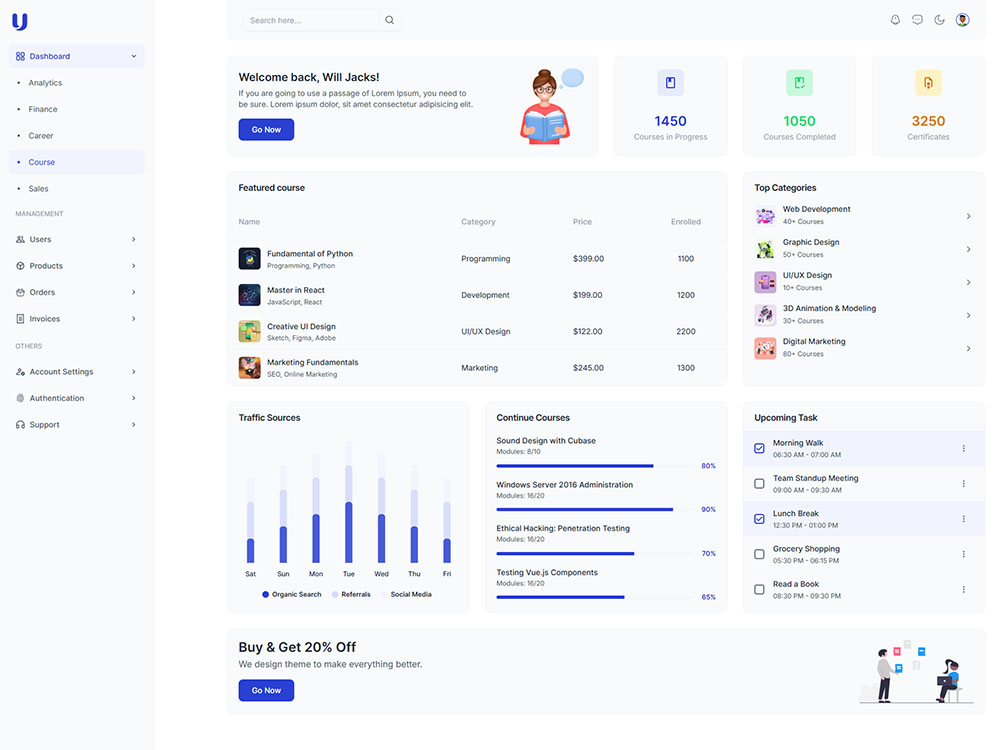Screen dimensions: 1000x750
Task: Open three-dot menu for Morning Walk
Action: tap(963, 448)
